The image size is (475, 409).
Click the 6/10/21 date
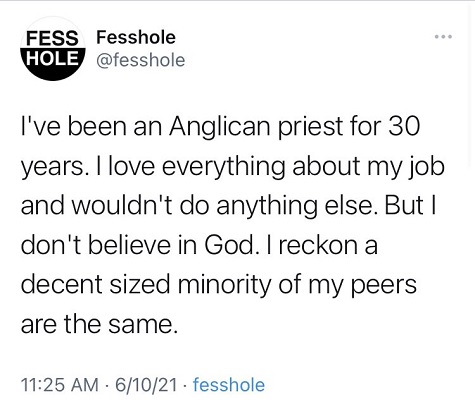pyautogui.click(x=146, y=385)
